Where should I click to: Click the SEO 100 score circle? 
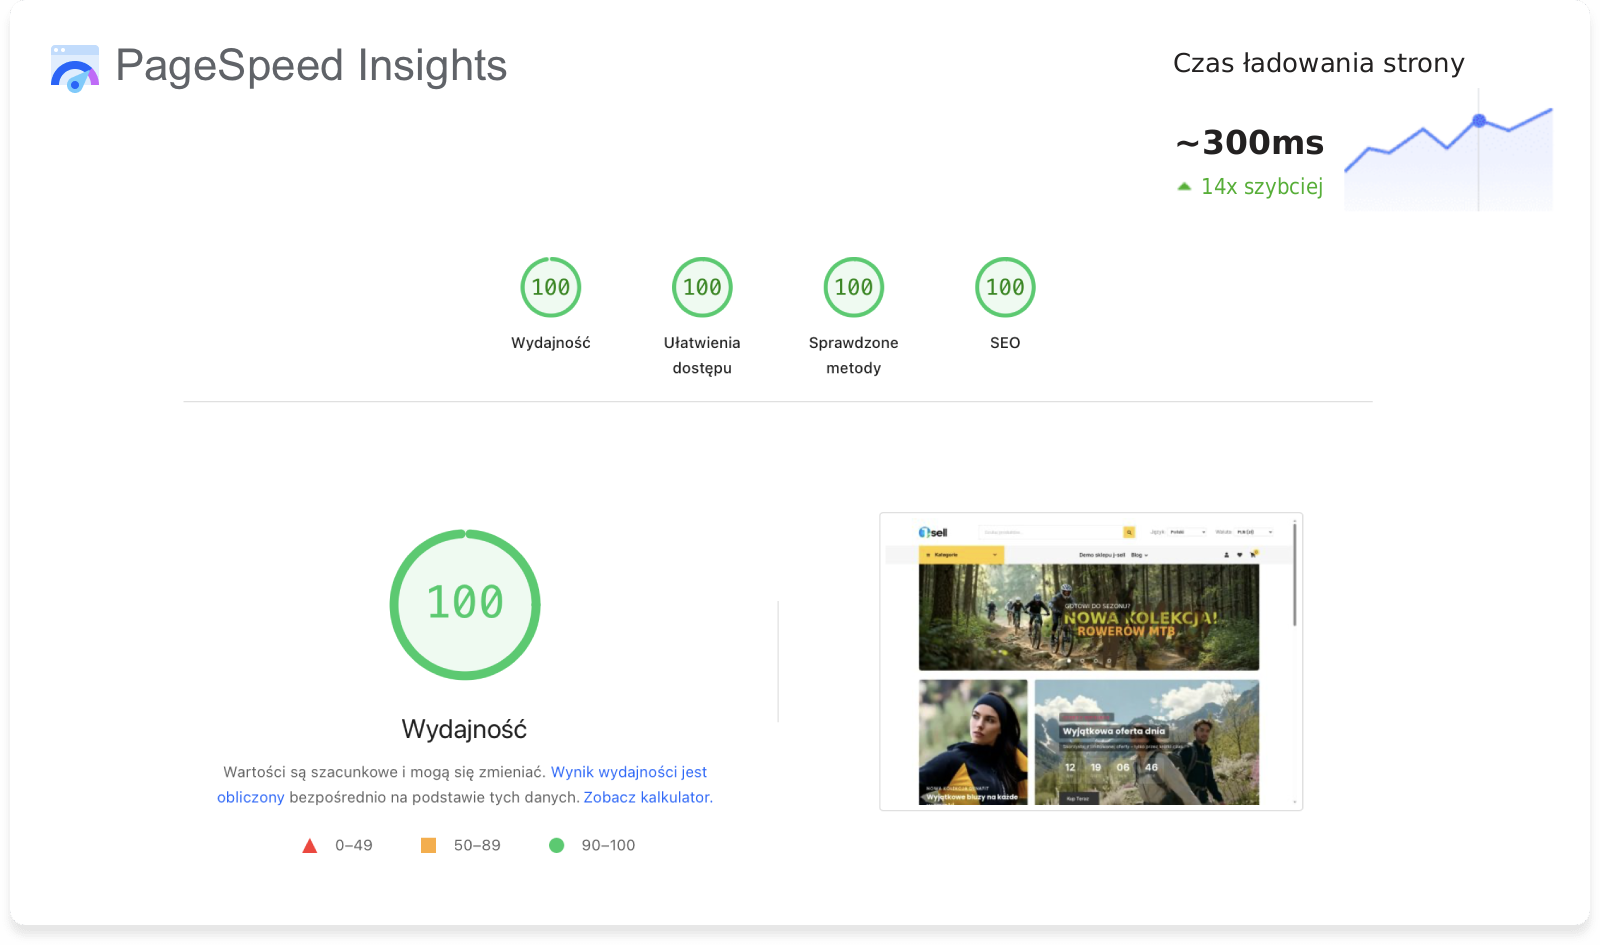point(1004,287)
